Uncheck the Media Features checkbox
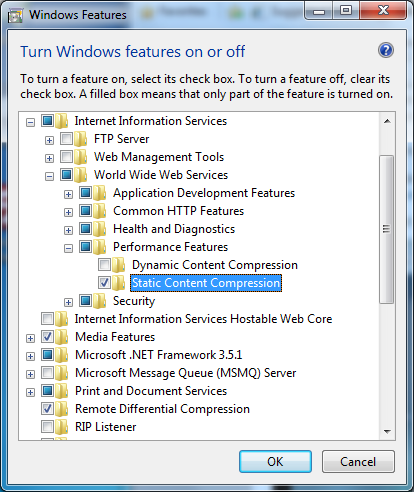 (47, 336)
